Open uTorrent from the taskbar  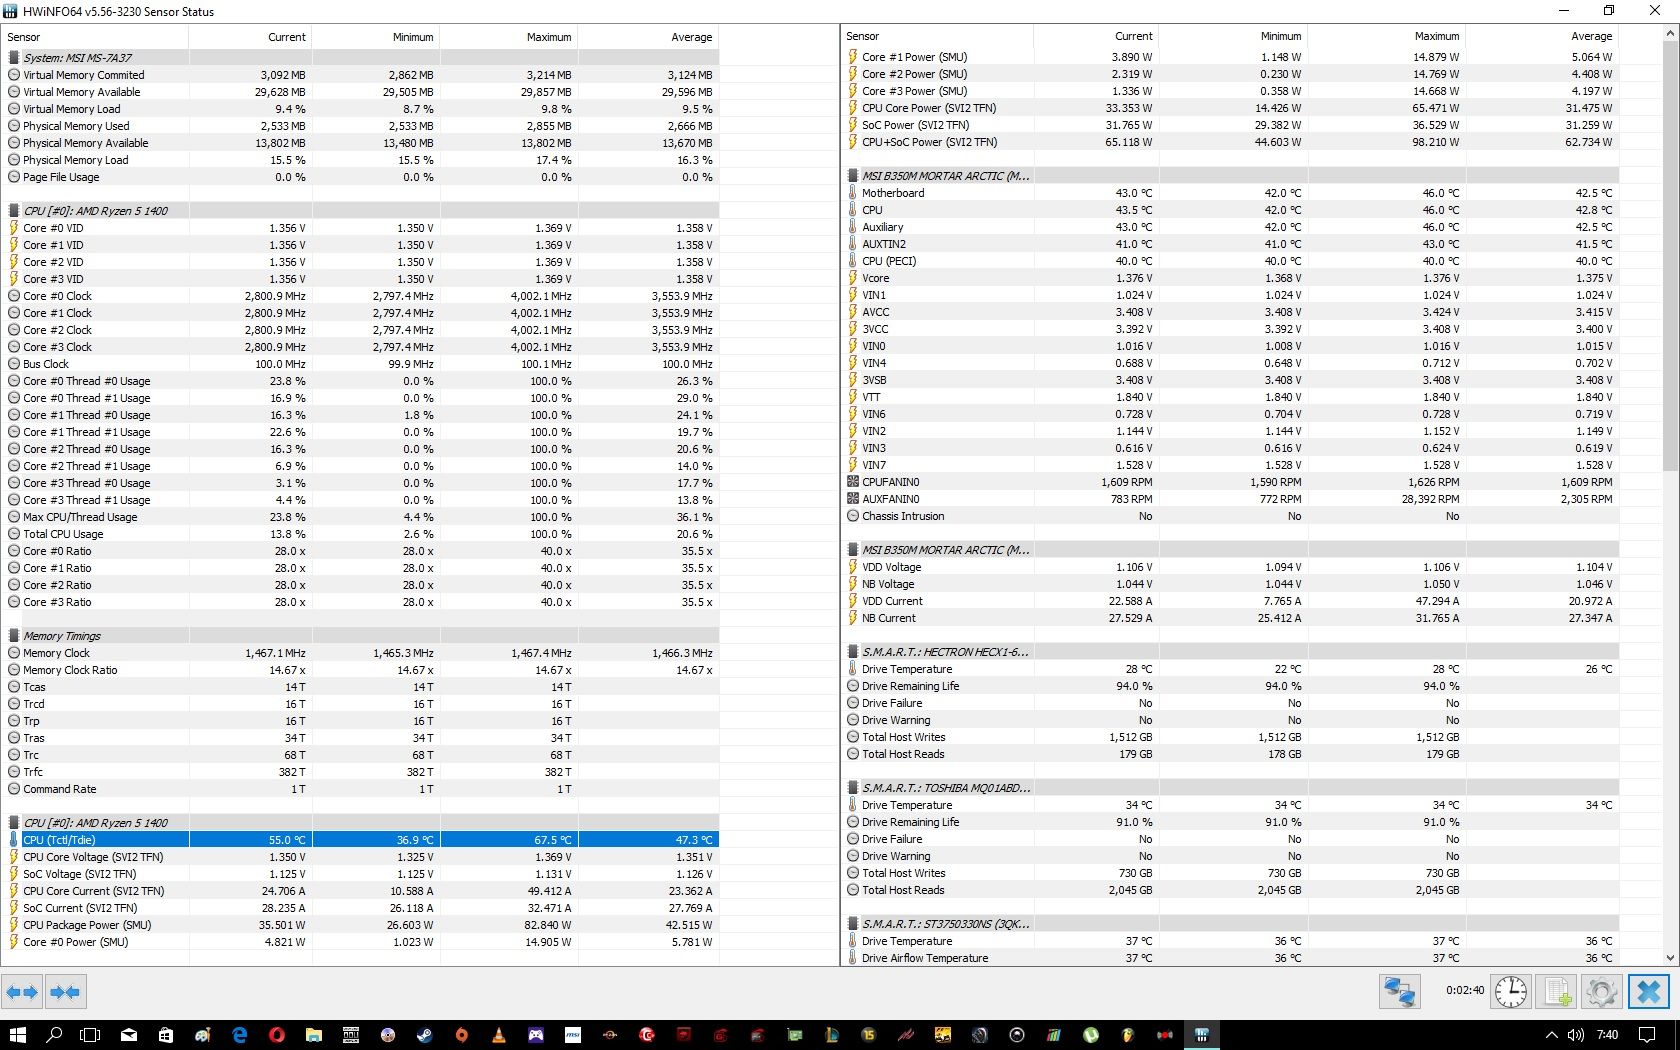1091,1035
